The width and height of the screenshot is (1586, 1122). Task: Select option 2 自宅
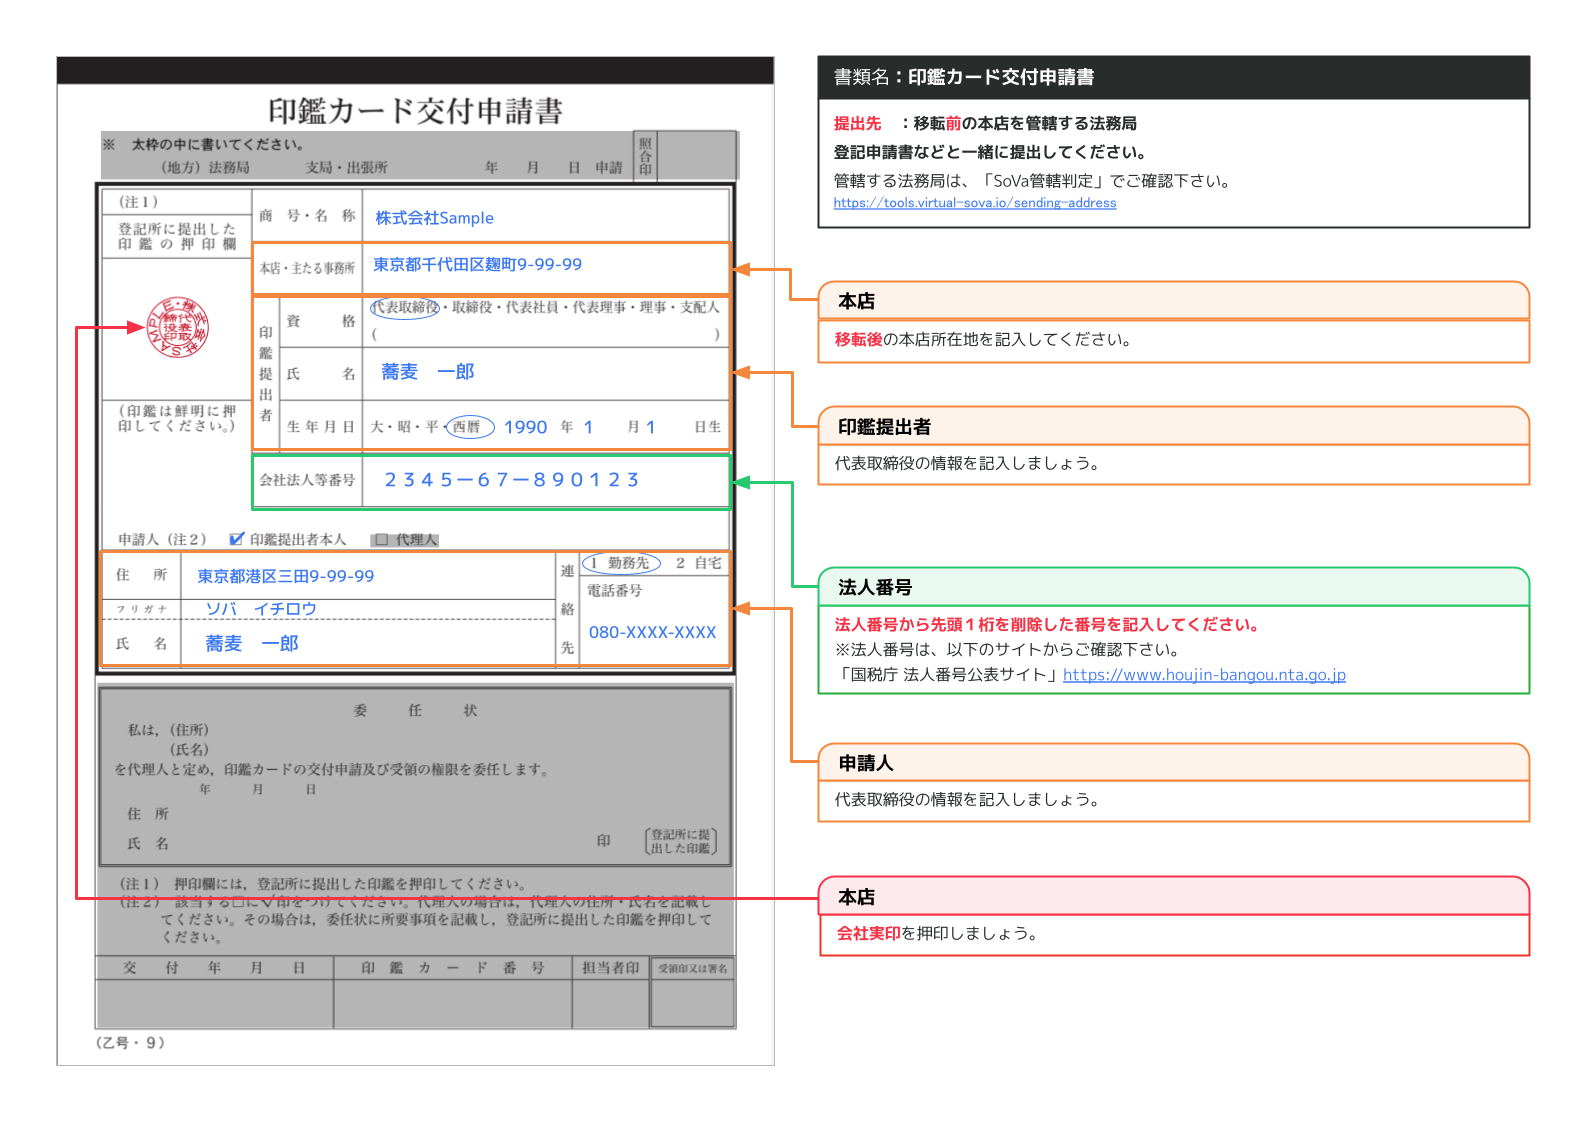coord(698,563)
